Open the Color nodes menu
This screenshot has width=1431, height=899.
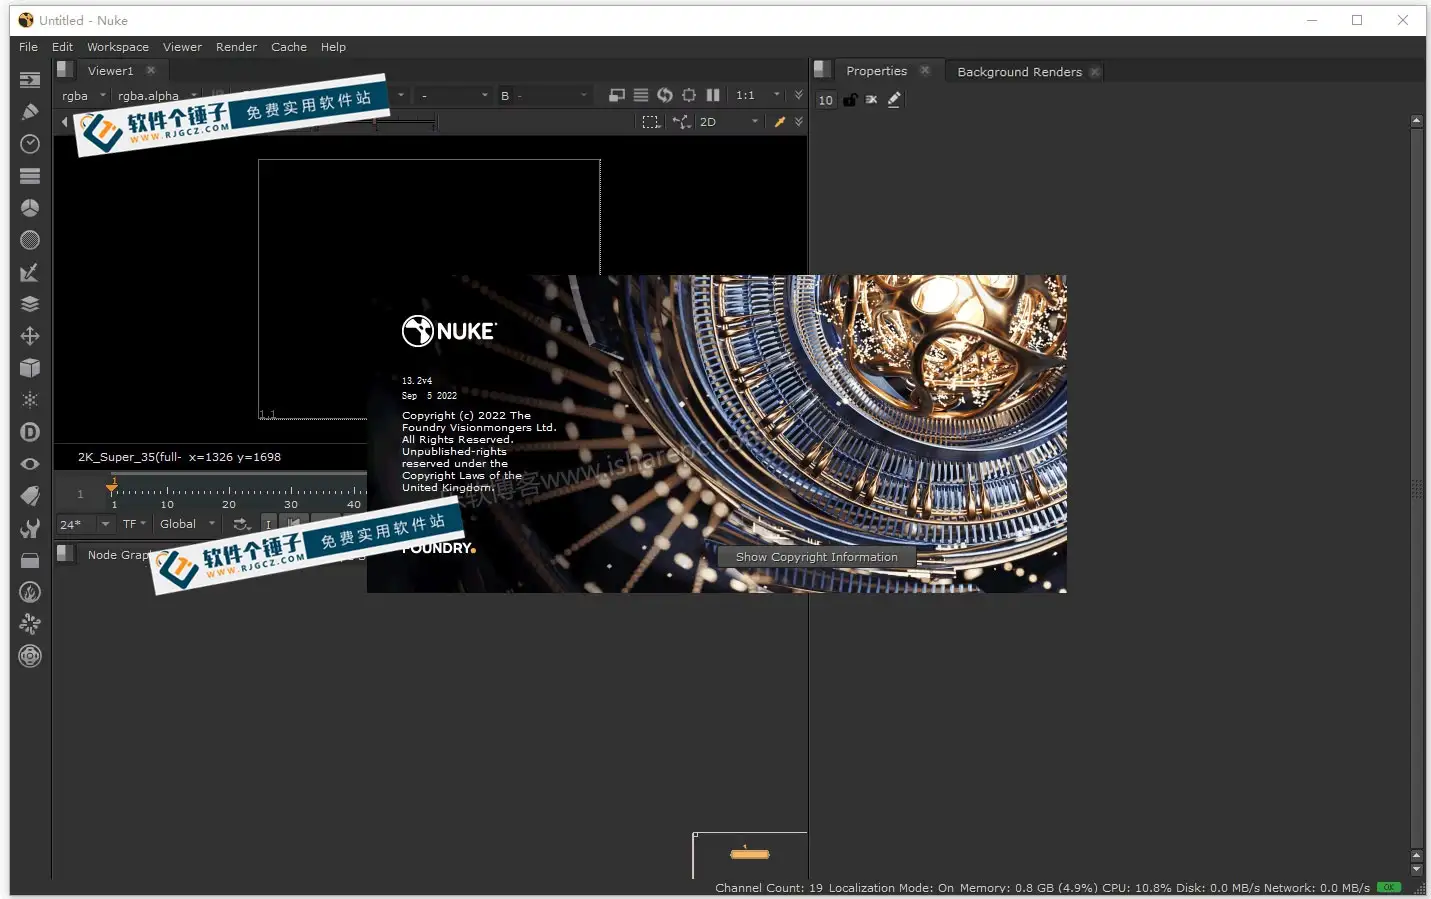coord(30,208)
